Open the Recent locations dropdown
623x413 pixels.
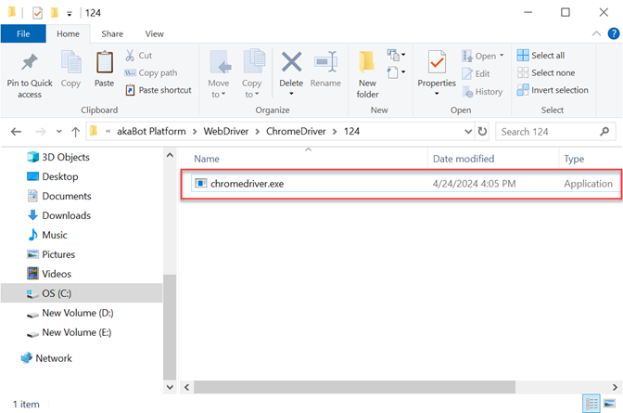[59, 132]
